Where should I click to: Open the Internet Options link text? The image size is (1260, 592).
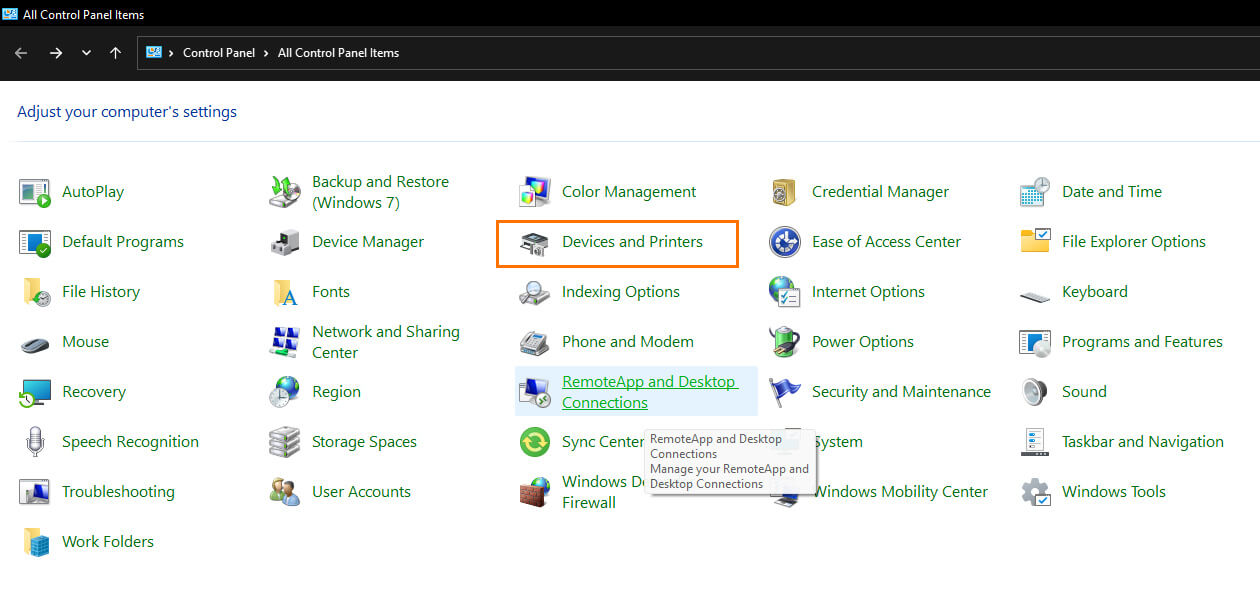[x=868, y=292]
